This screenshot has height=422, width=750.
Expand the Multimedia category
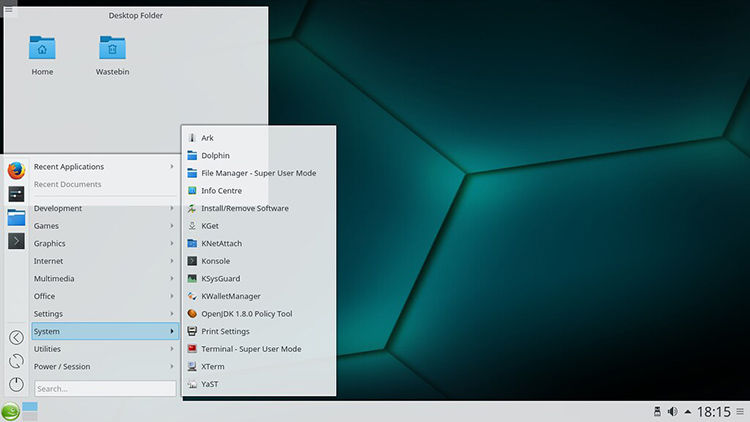click(105, 278)
